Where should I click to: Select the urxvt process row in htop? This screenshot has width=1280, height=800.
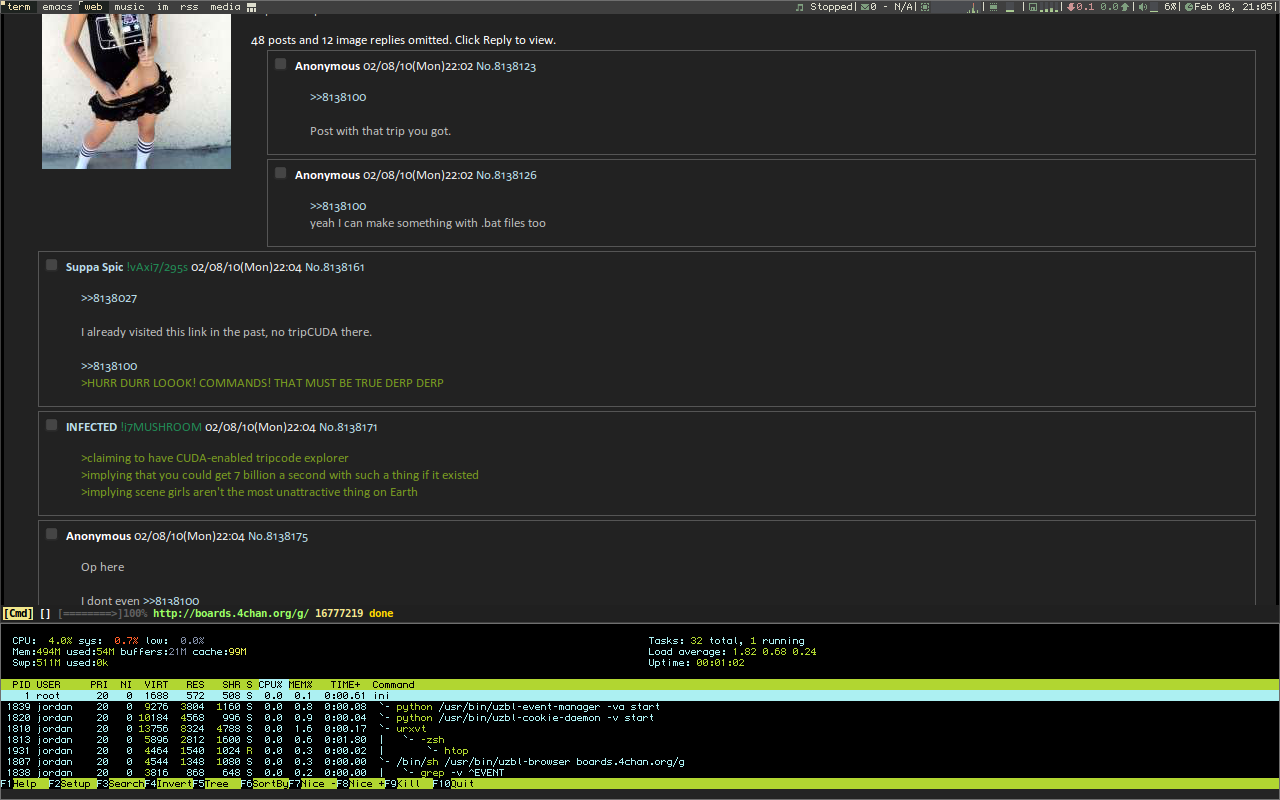[640, 729]
